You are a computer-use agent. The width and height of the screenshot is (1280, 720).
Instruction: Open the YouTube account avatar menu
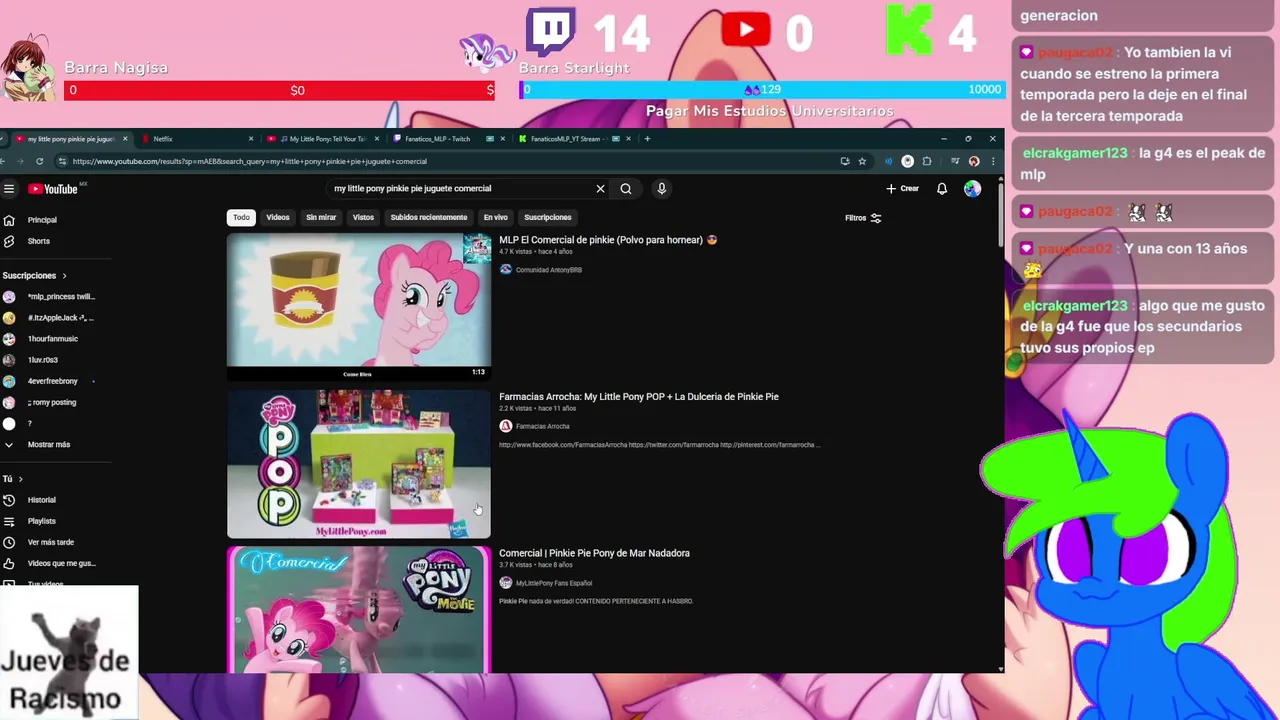972,189
